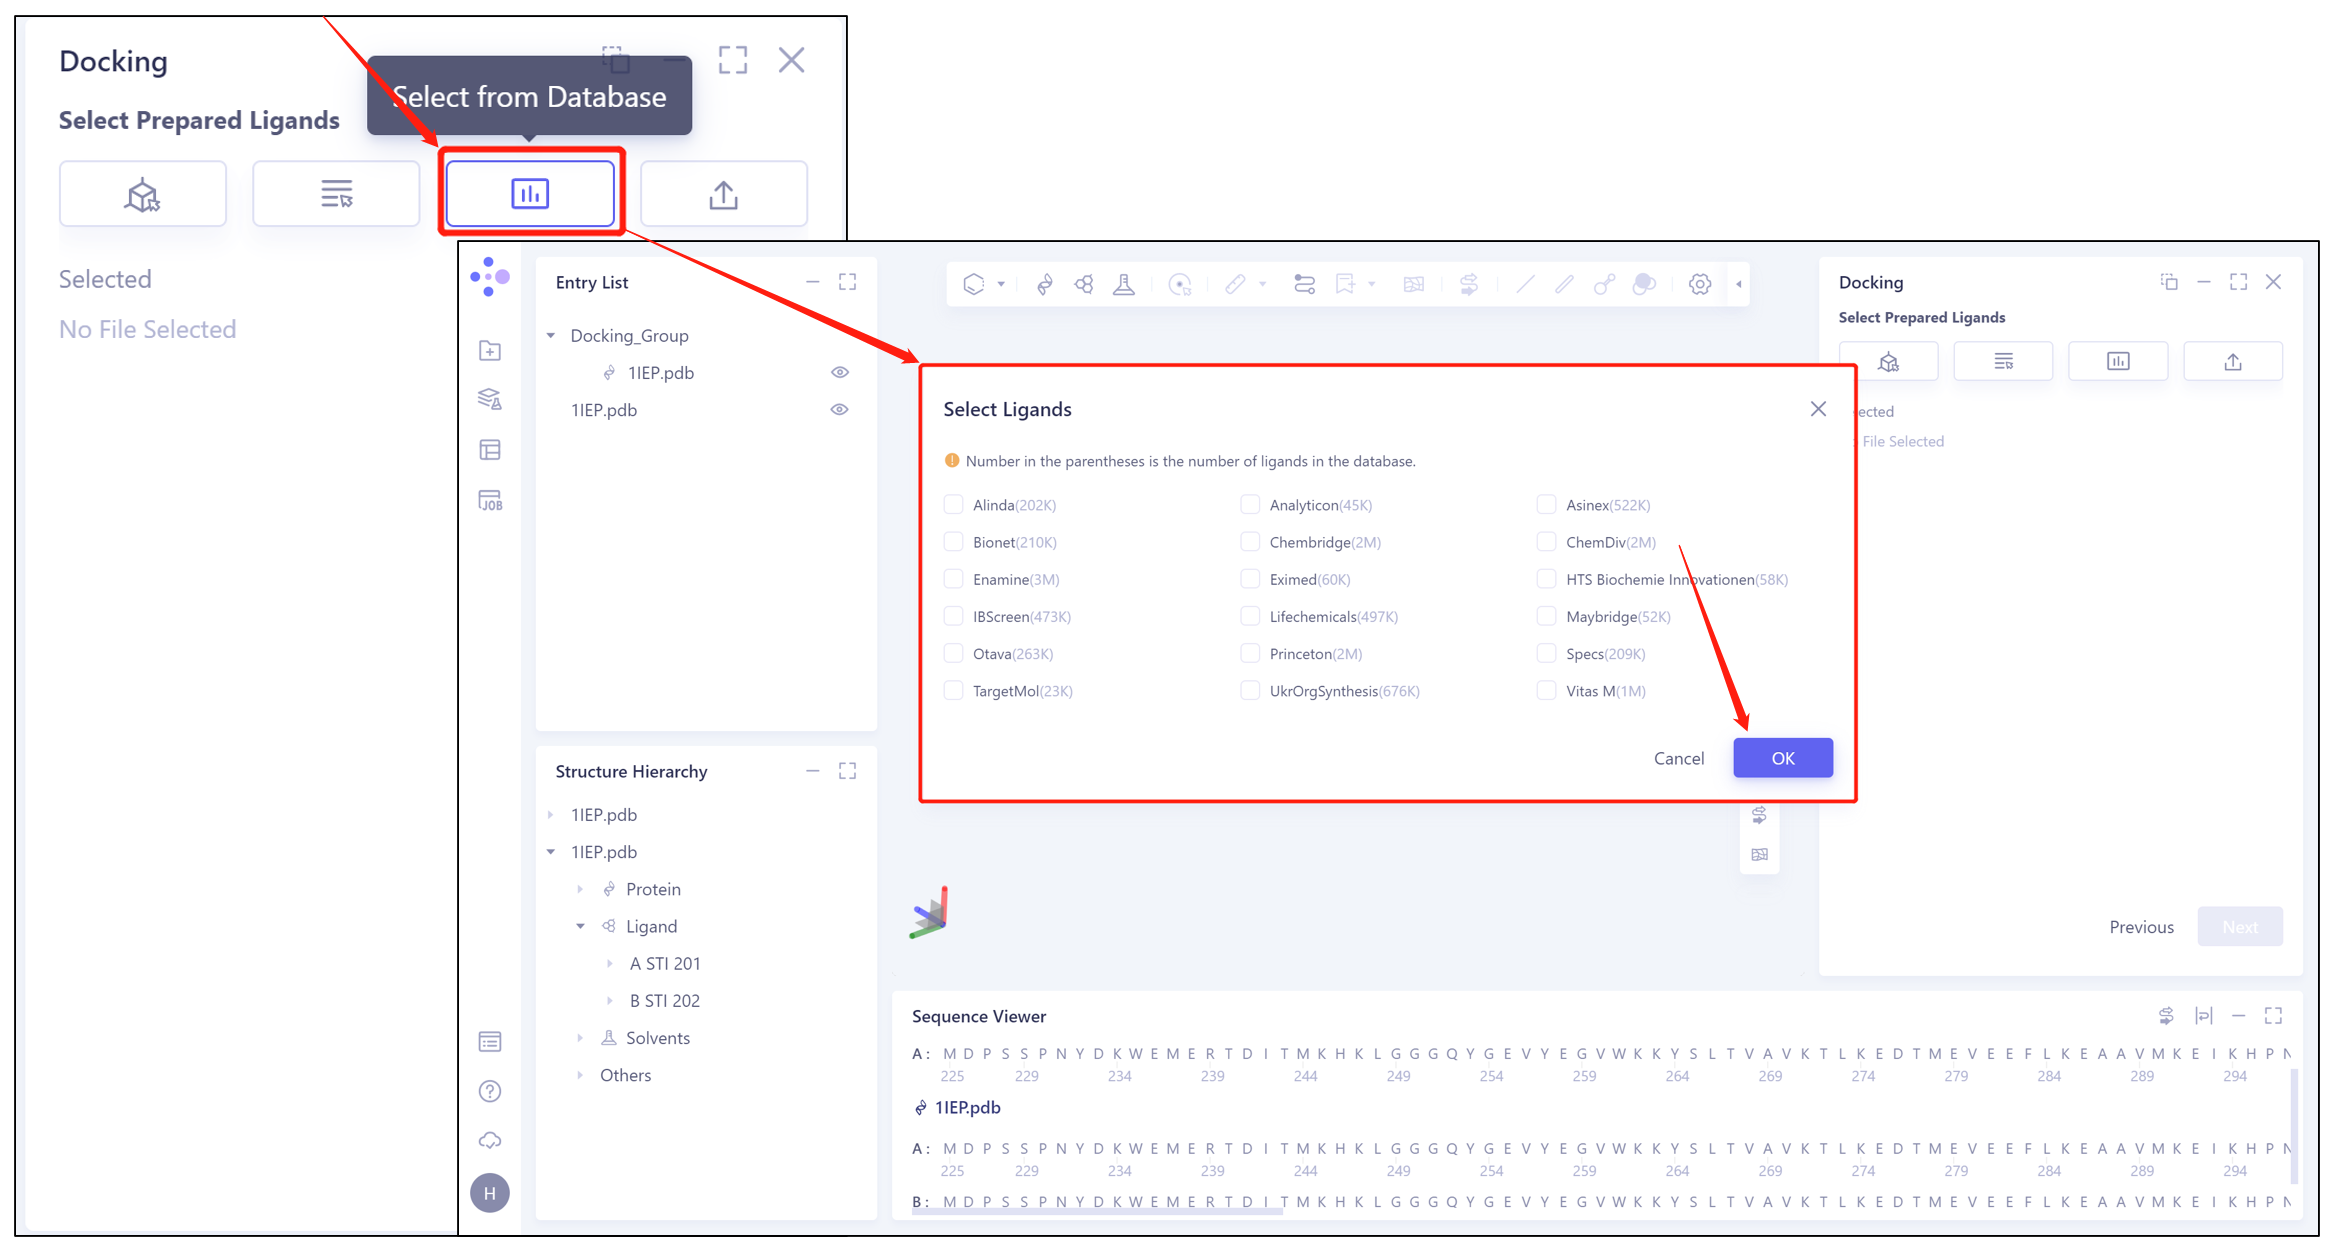Expand the Protein node in Structure Hierarchy
2335x1254 pixels.
point(581,888)
